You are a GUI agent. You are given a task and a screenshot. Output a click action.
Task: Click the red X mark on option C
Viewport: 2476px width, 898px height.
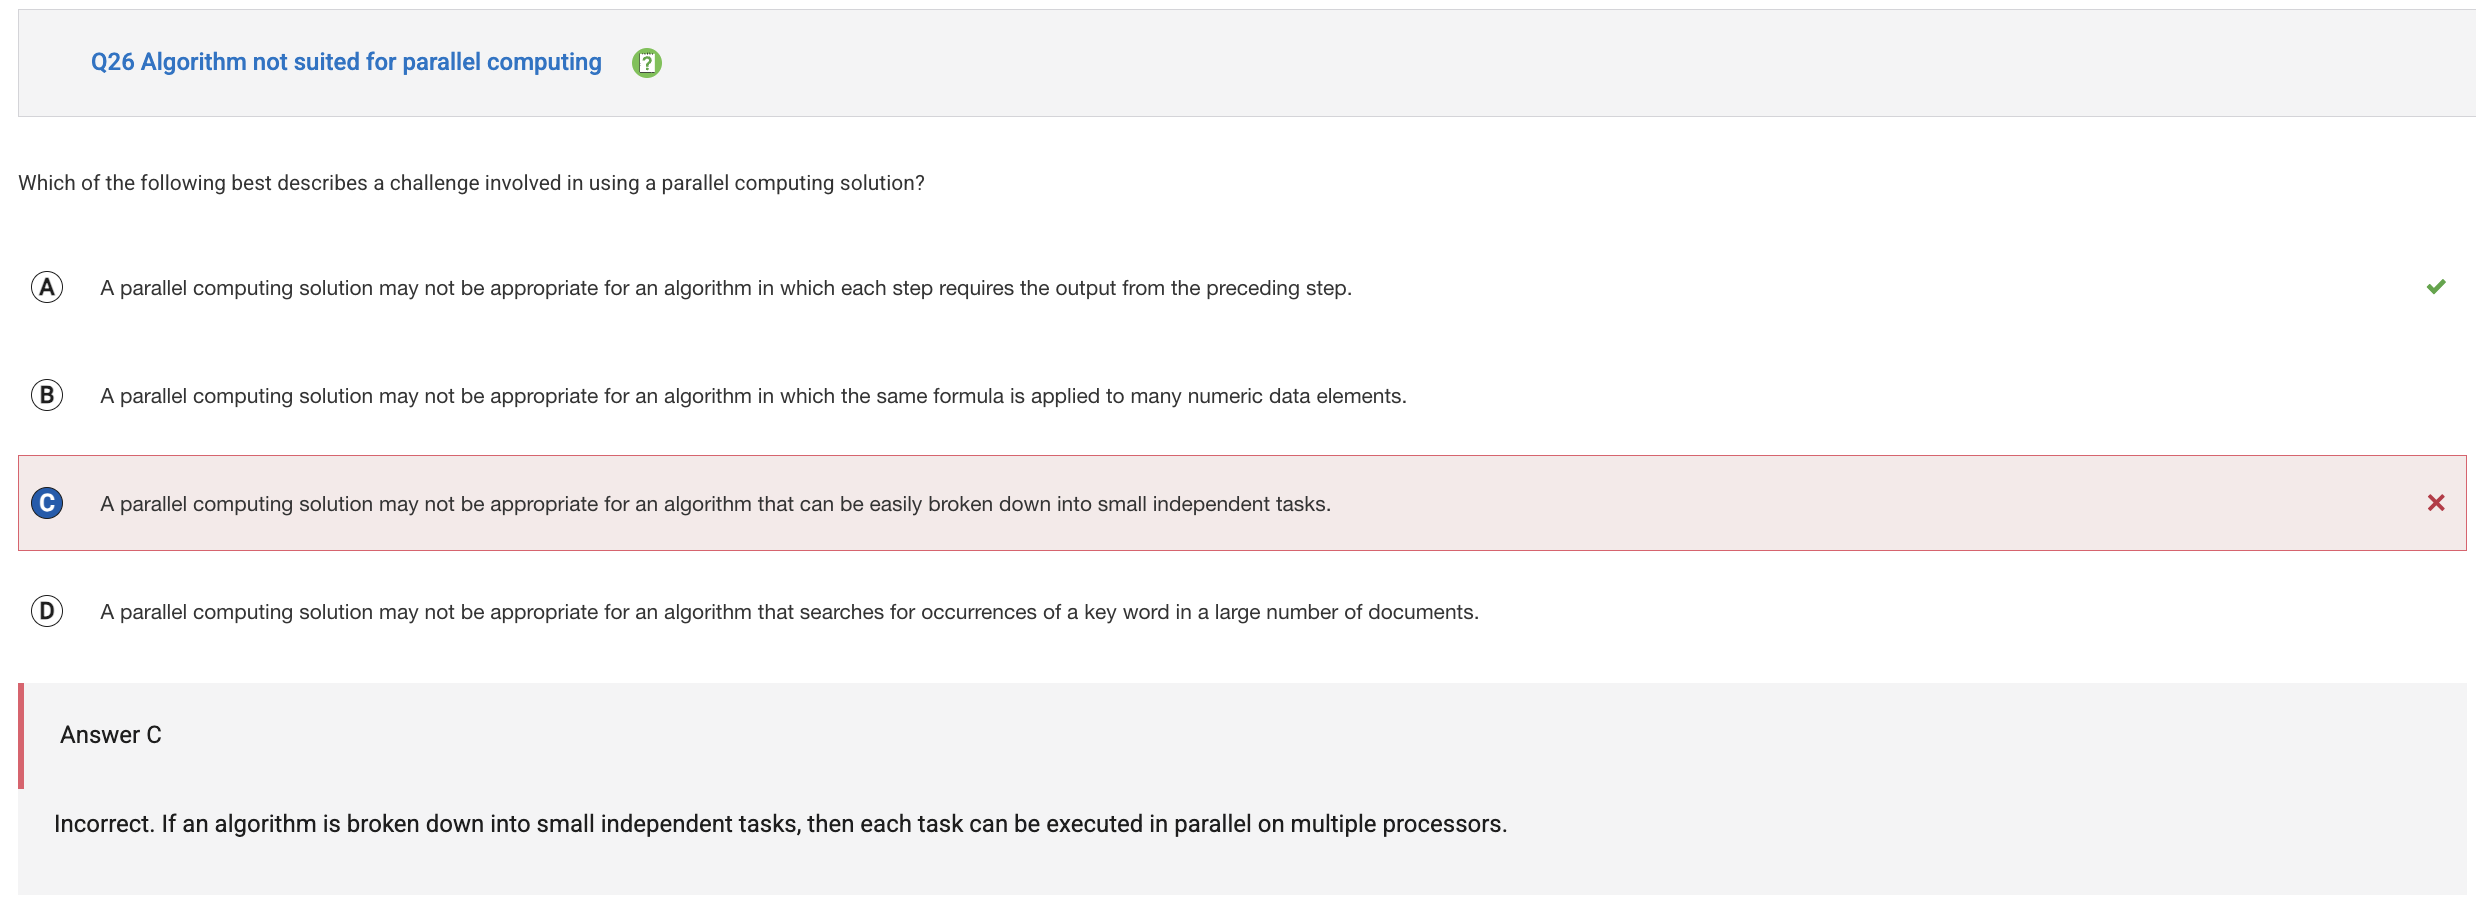click(x=2436, y=503)
